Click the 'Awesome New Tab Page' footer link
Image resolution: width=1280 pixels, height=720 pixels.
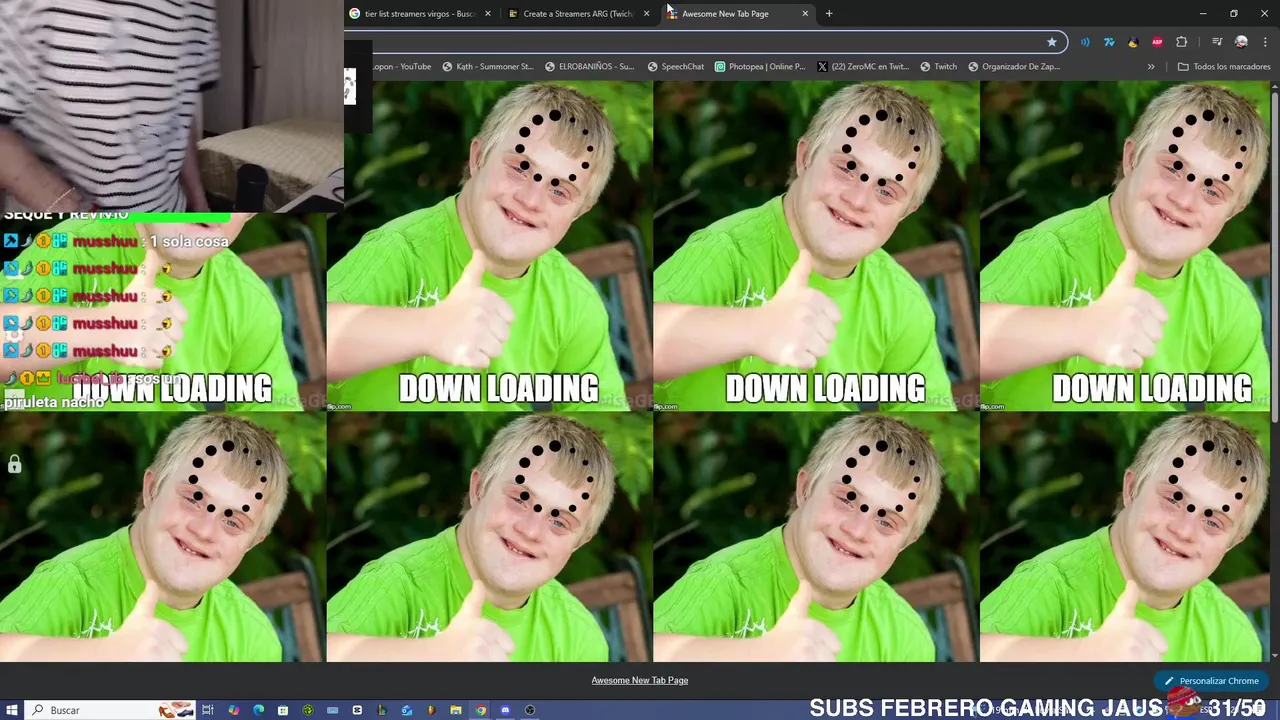click(x=640, y=680)
